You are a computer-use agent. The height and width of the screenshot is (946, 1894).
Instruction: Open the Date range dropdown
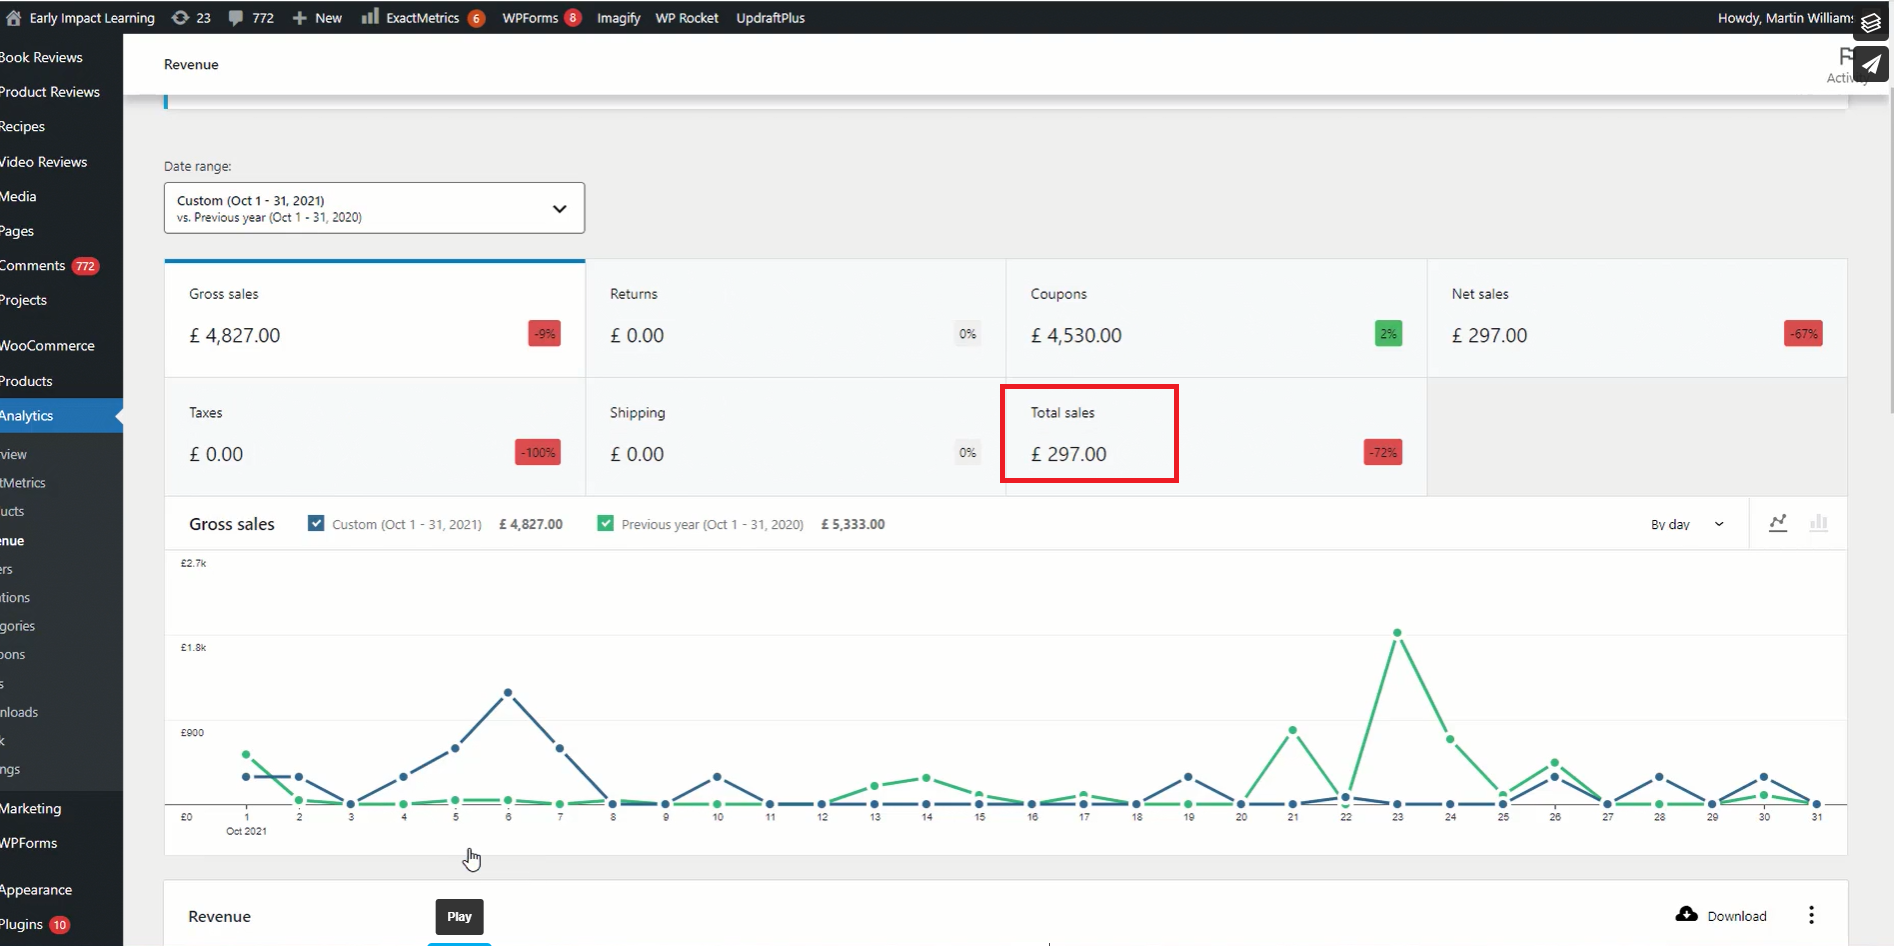pos(374,208)
